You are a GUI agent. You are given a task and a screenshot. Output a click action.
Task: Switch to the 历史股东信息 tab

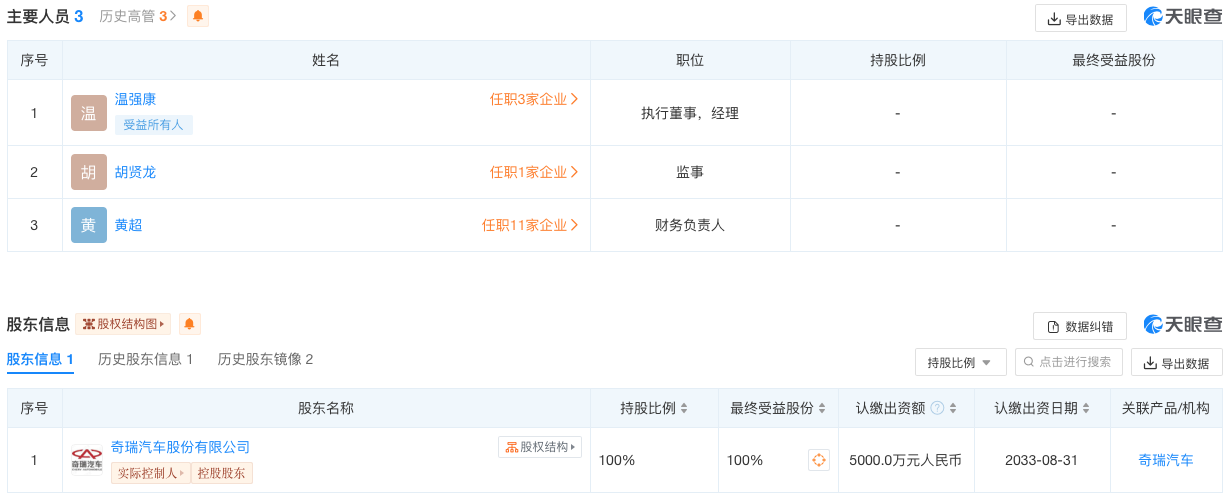[x=145, y=359]
